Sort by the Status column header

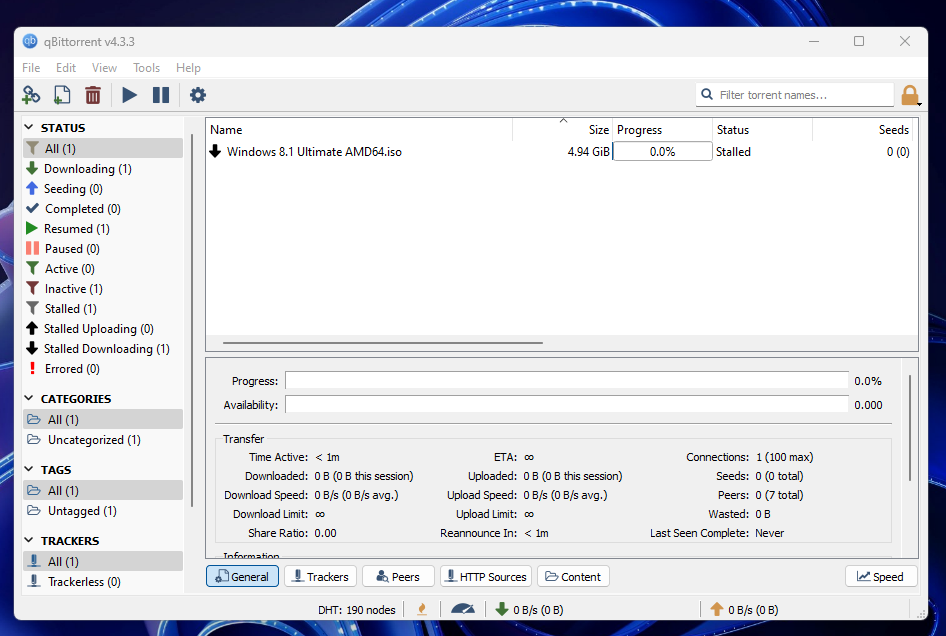coord(763,129)
